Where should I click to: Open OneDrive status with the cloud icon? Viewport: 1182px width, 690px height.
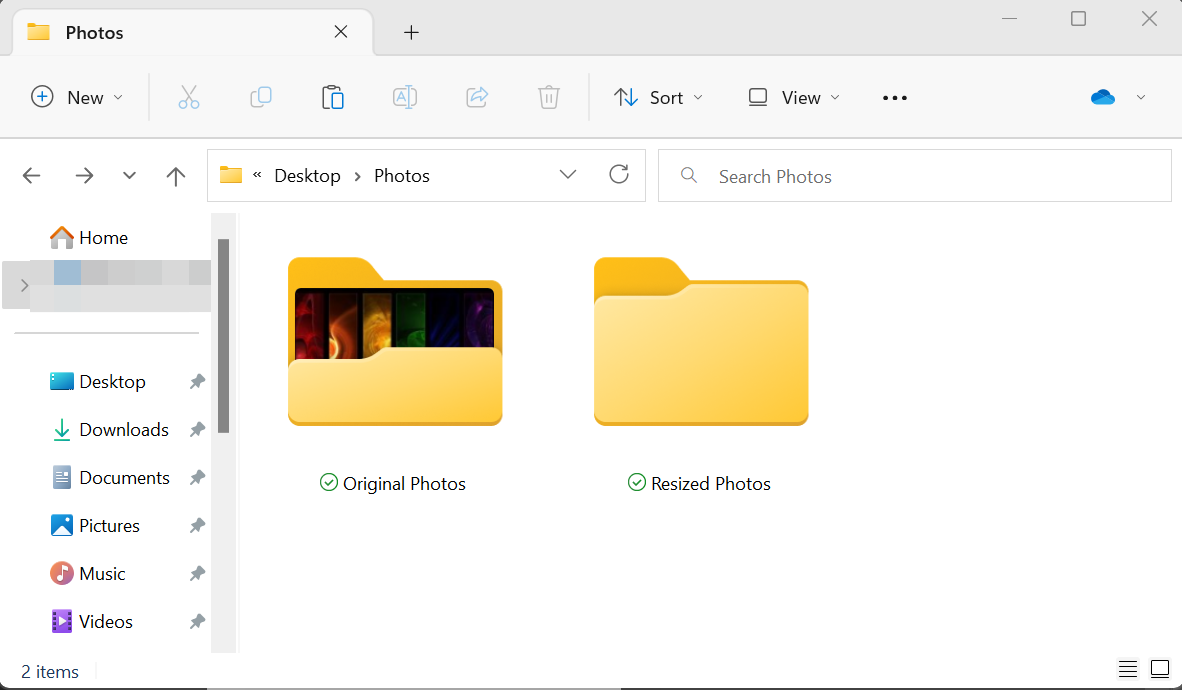click(x=1103, y=97)
